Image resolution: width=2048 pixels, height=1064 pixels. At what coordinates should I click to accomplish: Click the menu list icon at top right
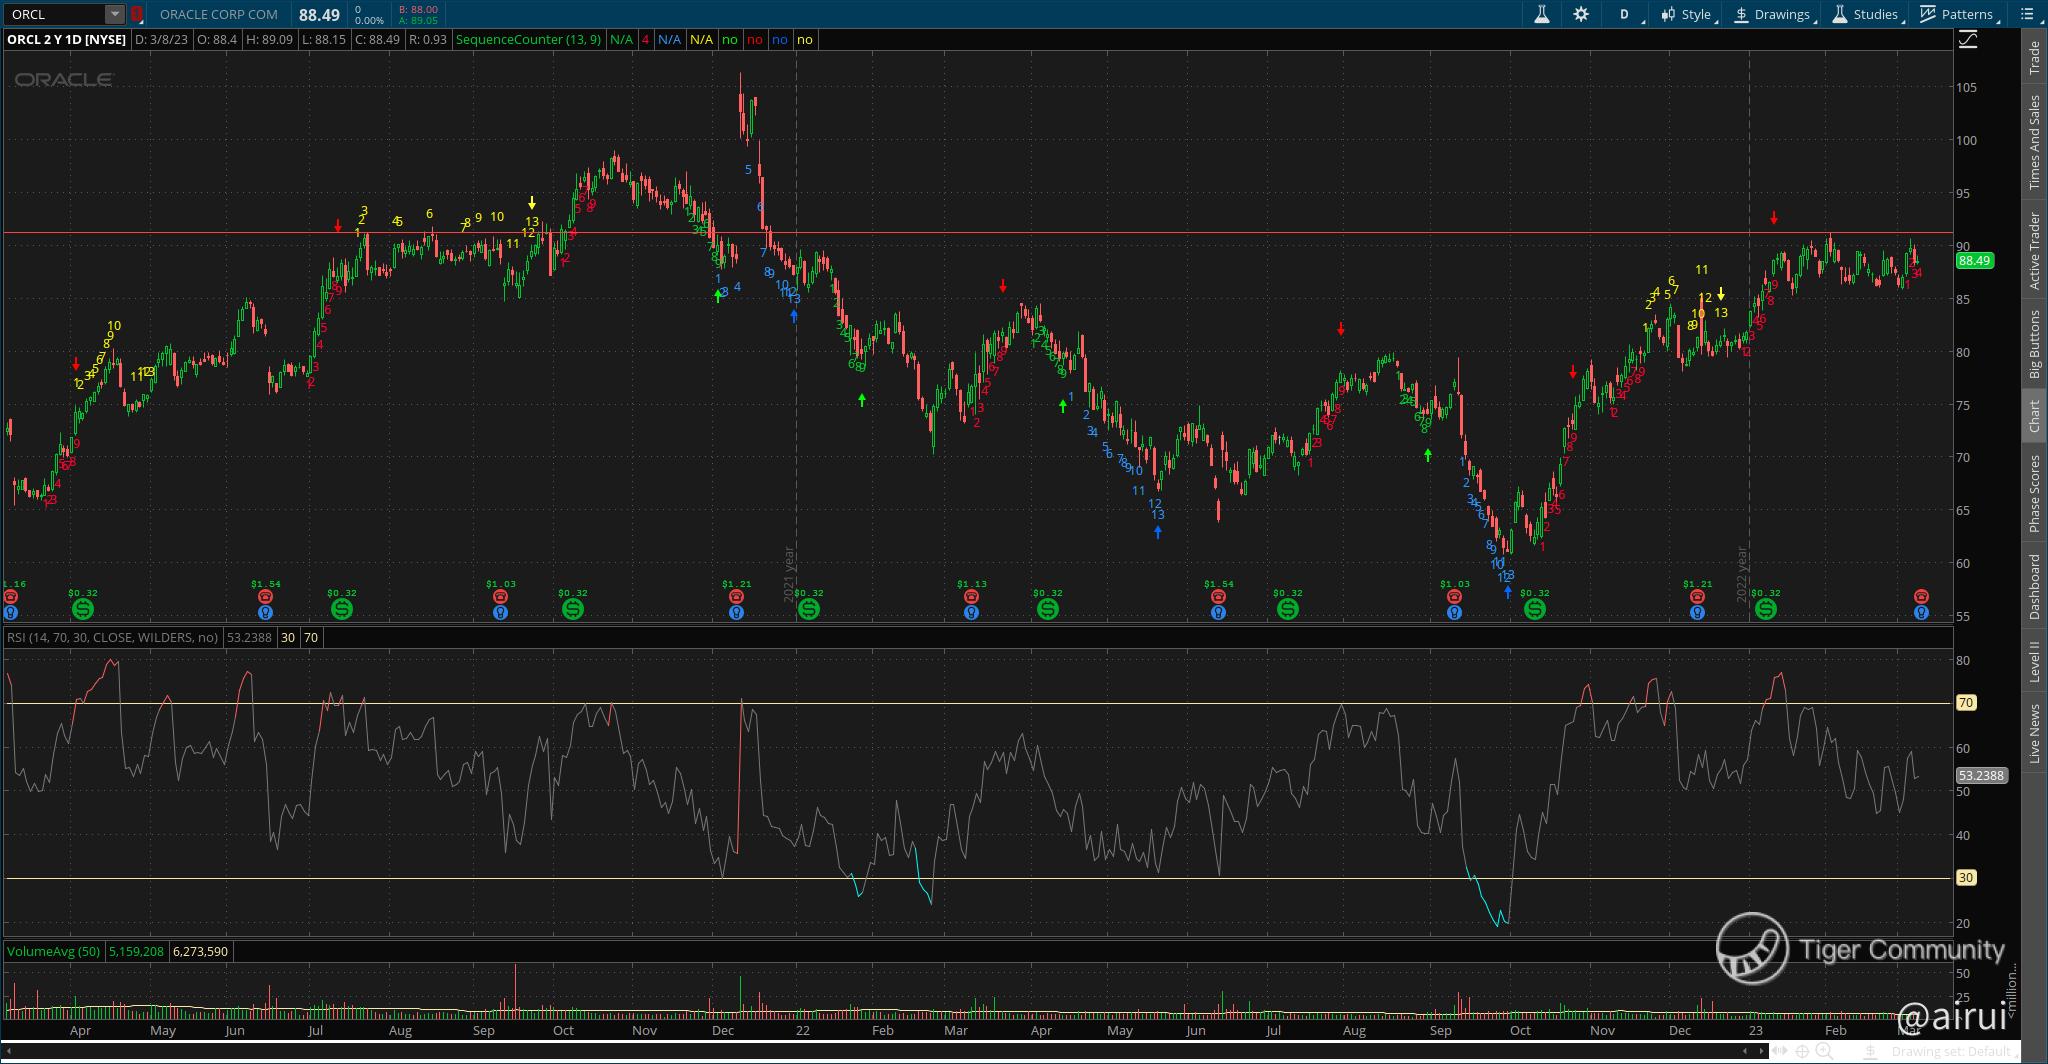tap(2028, 14)
